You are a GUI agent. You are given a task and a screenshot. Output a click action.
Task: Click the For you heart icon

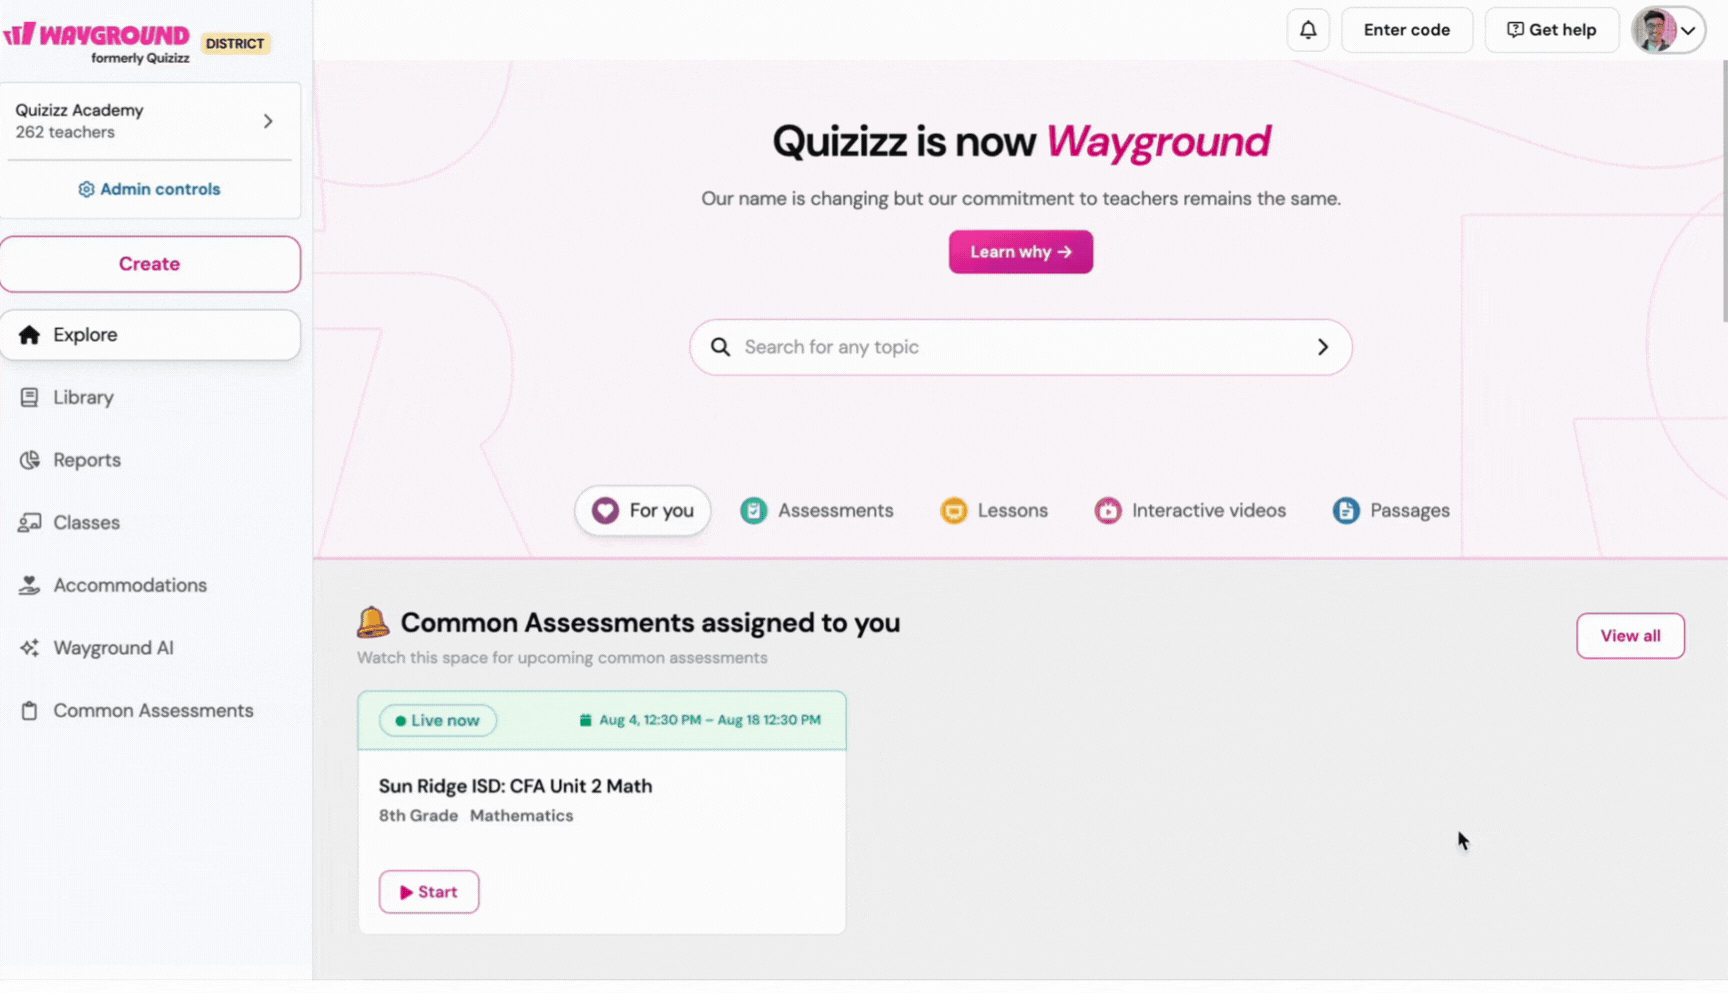coord(605,511)
